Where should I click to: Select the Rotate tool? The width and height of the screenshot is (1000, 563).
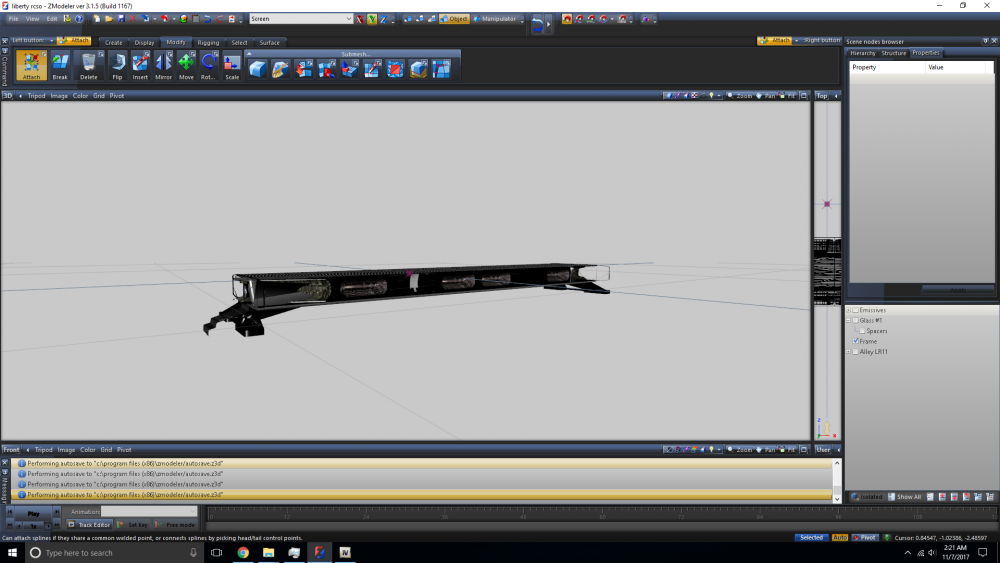pos(209,66)
